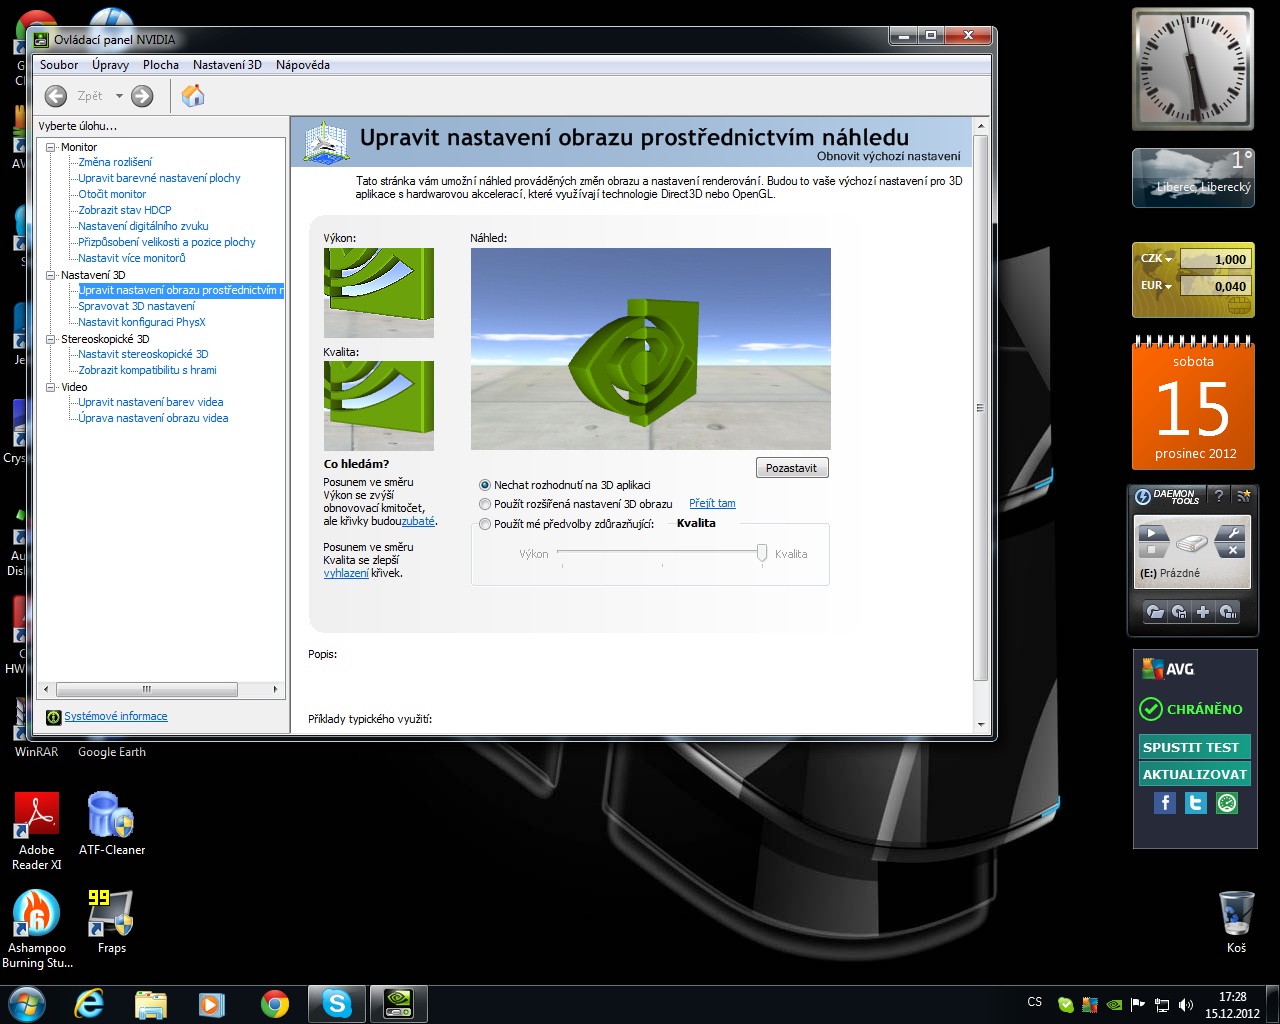The height and width of the screenshot is (1024, 1280).
Task: Click the Přejít tam link
Action: [x=712, y=504]
